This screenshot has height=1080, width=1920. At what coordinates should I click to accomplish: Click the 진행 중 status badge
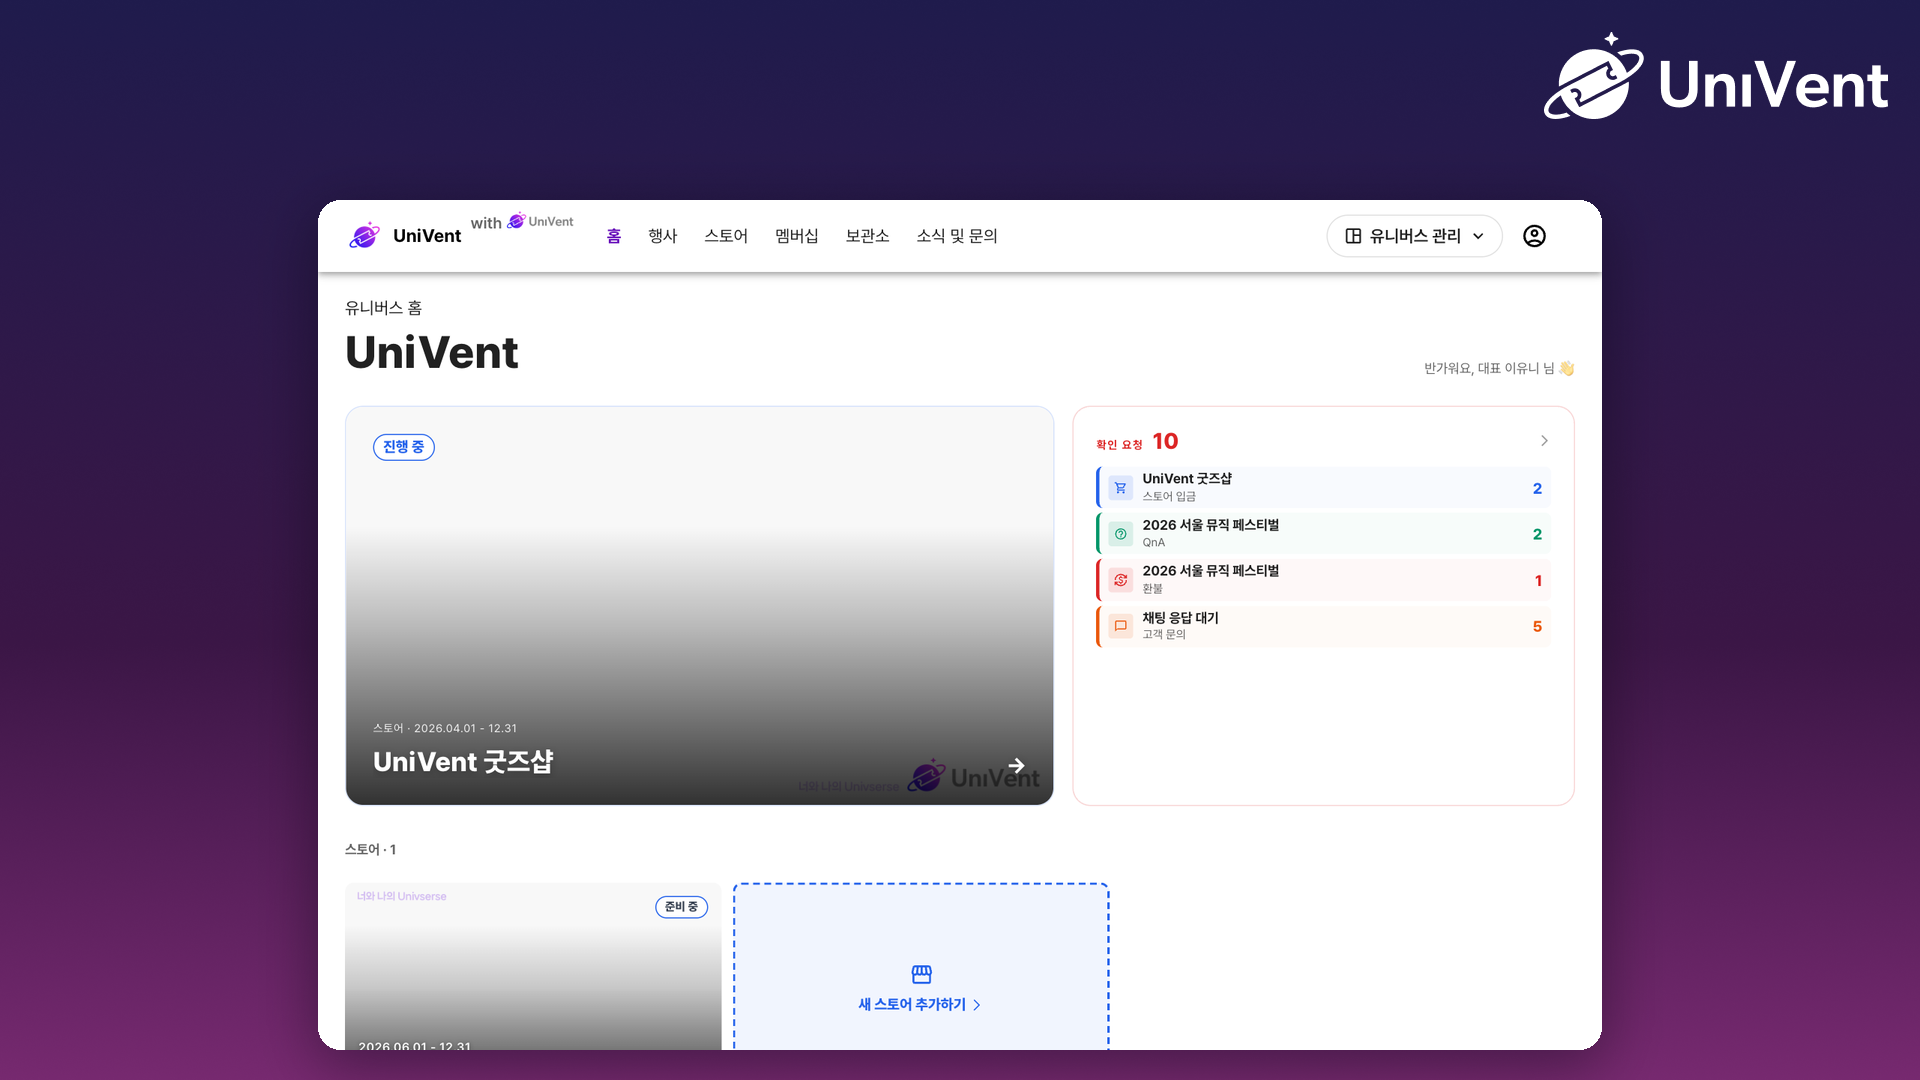404,447
